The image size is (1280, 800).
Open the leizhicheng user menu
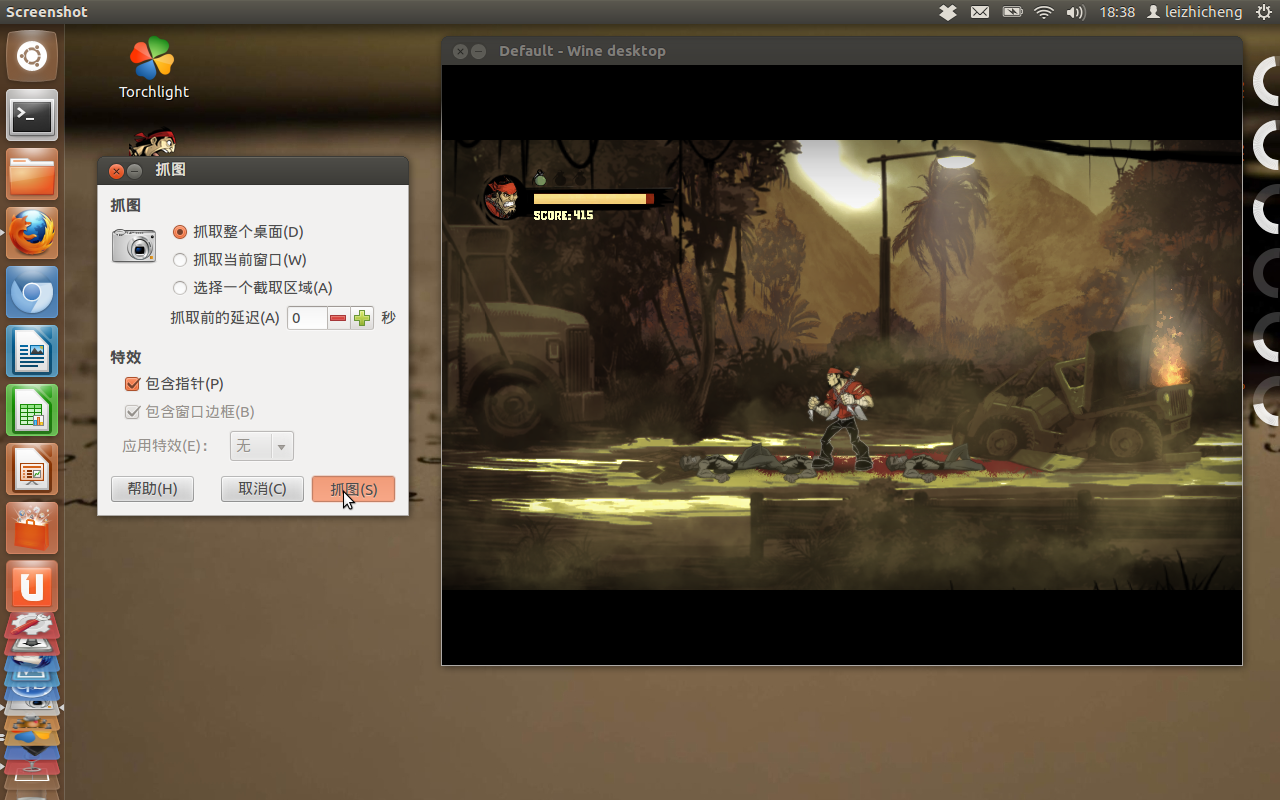[1194, 12]
